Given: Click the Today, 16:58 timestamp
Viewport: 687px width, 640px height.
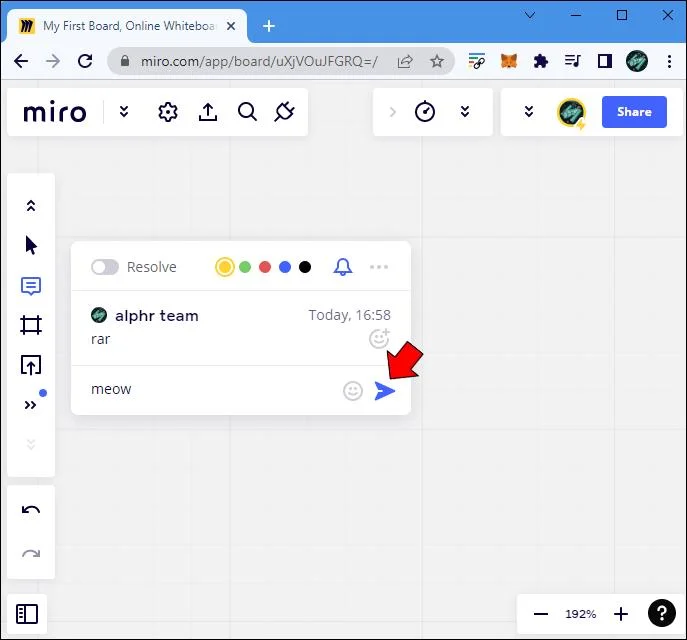Looking at the screenshot, I should pos(349,315).
